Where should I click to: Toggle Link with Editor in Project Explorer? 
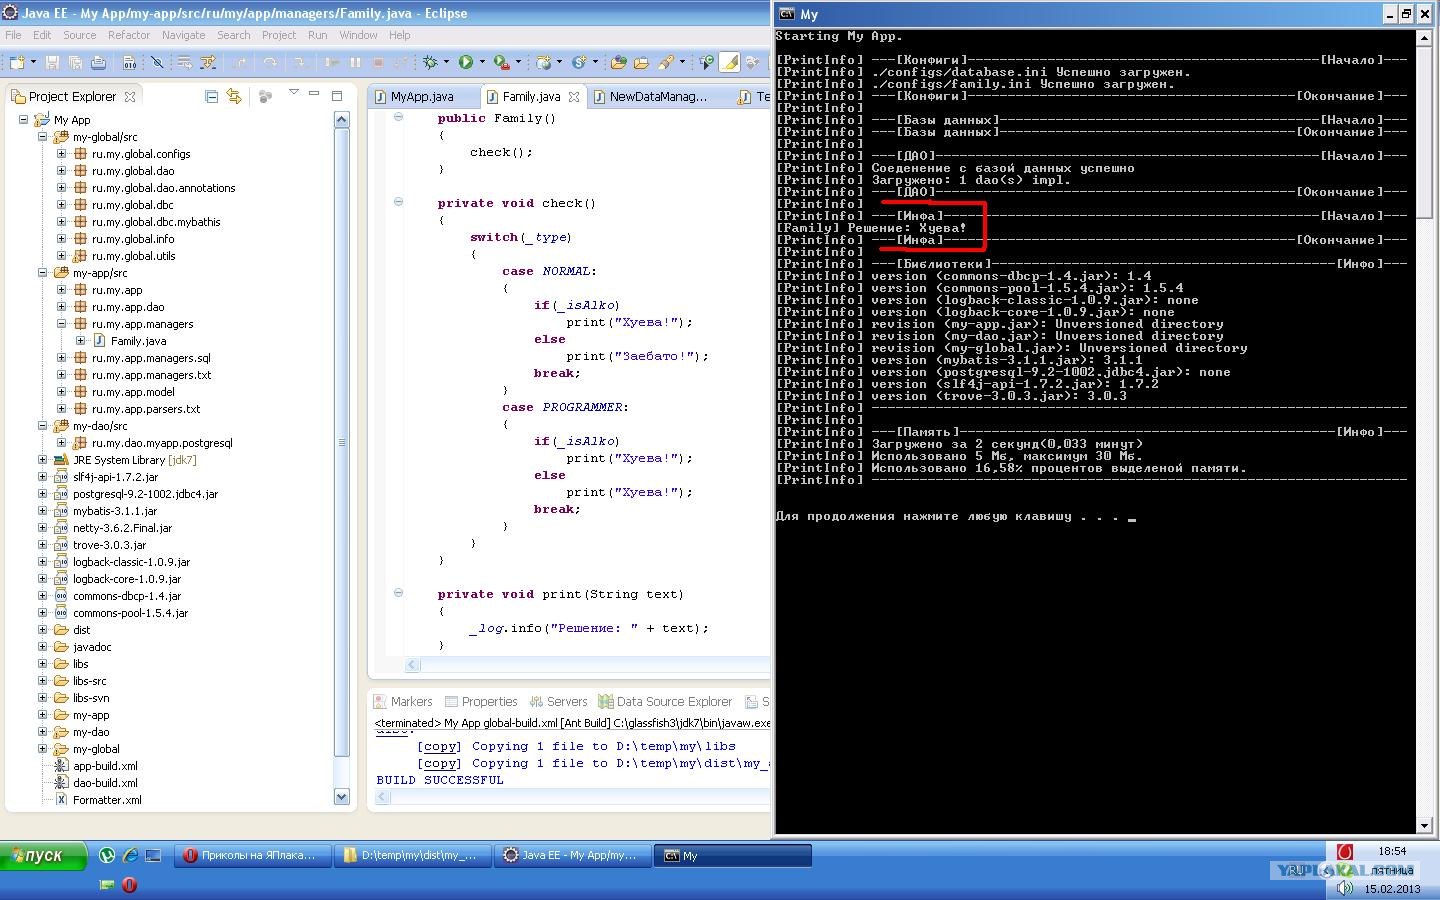tap(234, 96)
